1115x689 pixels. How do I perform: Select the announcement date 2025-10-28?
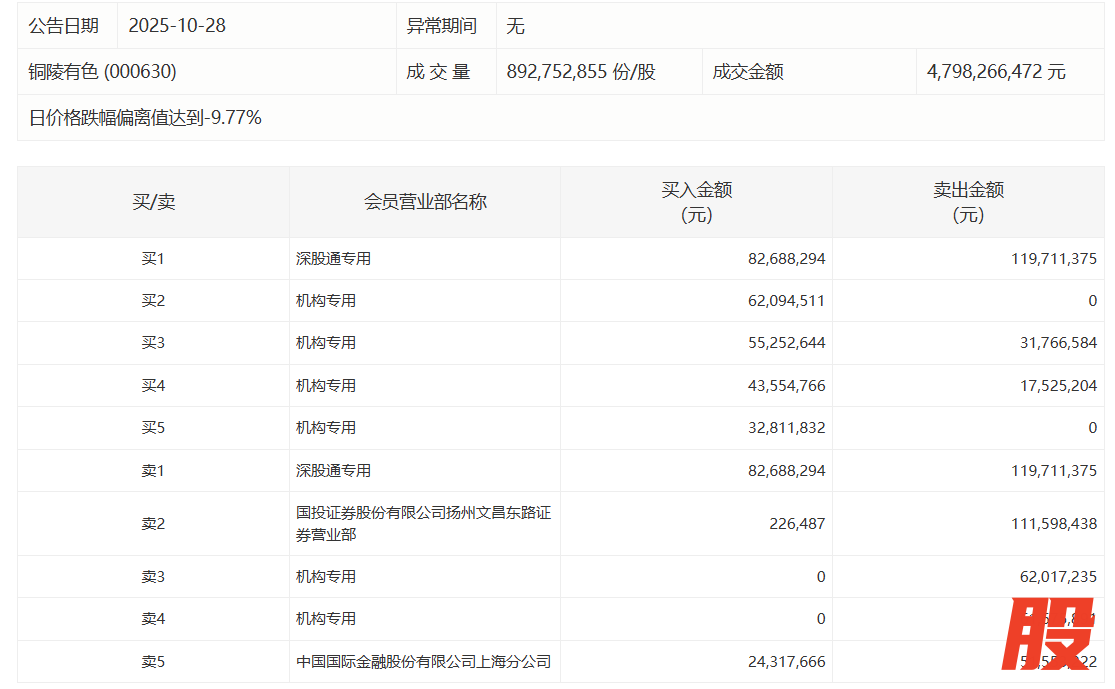tap(177, 26)
